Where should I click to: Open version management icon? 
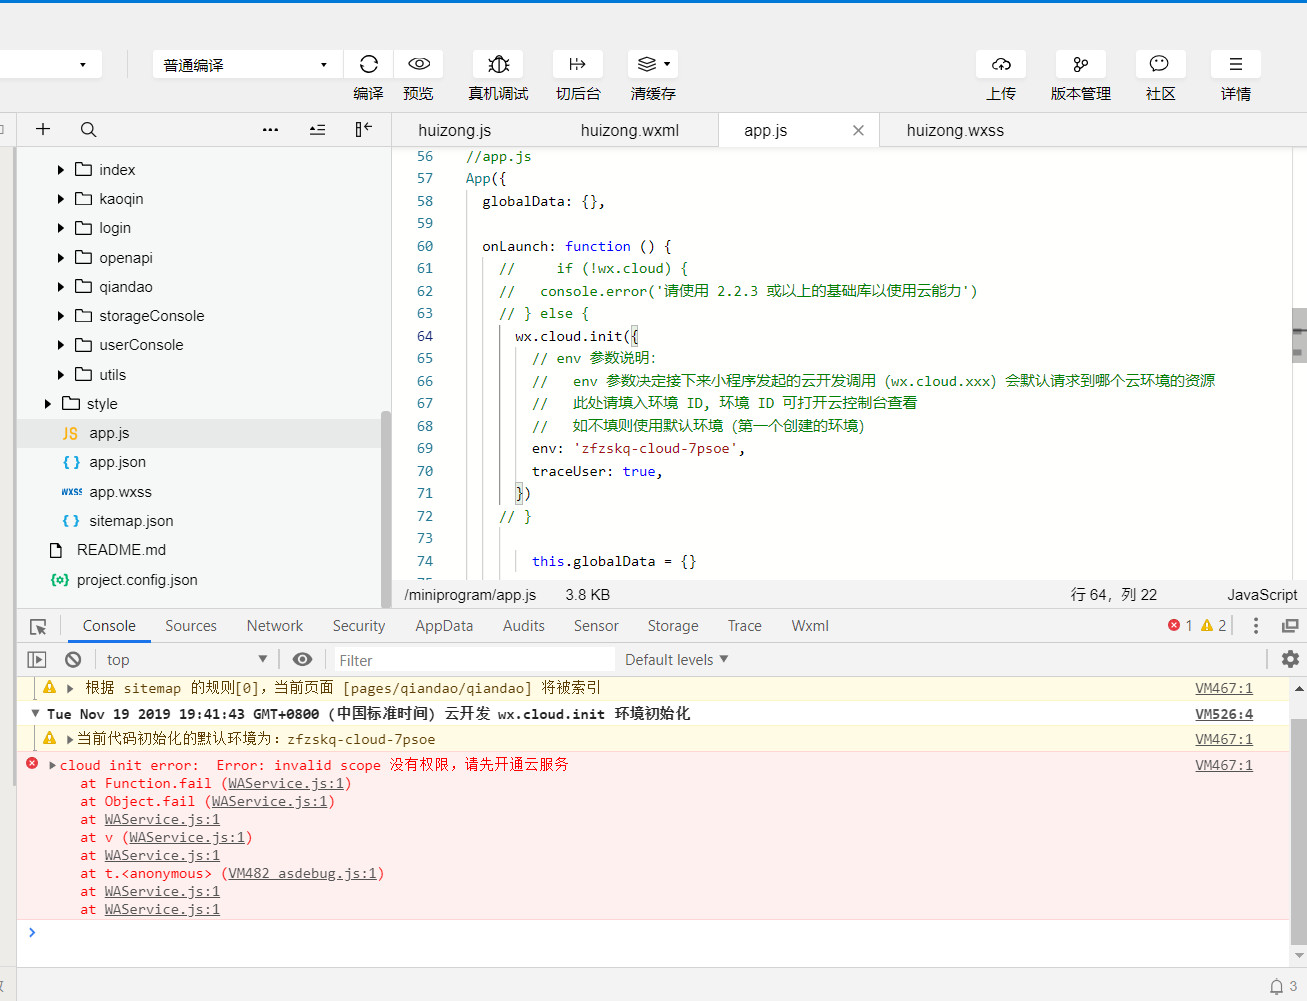point(1080,64)
